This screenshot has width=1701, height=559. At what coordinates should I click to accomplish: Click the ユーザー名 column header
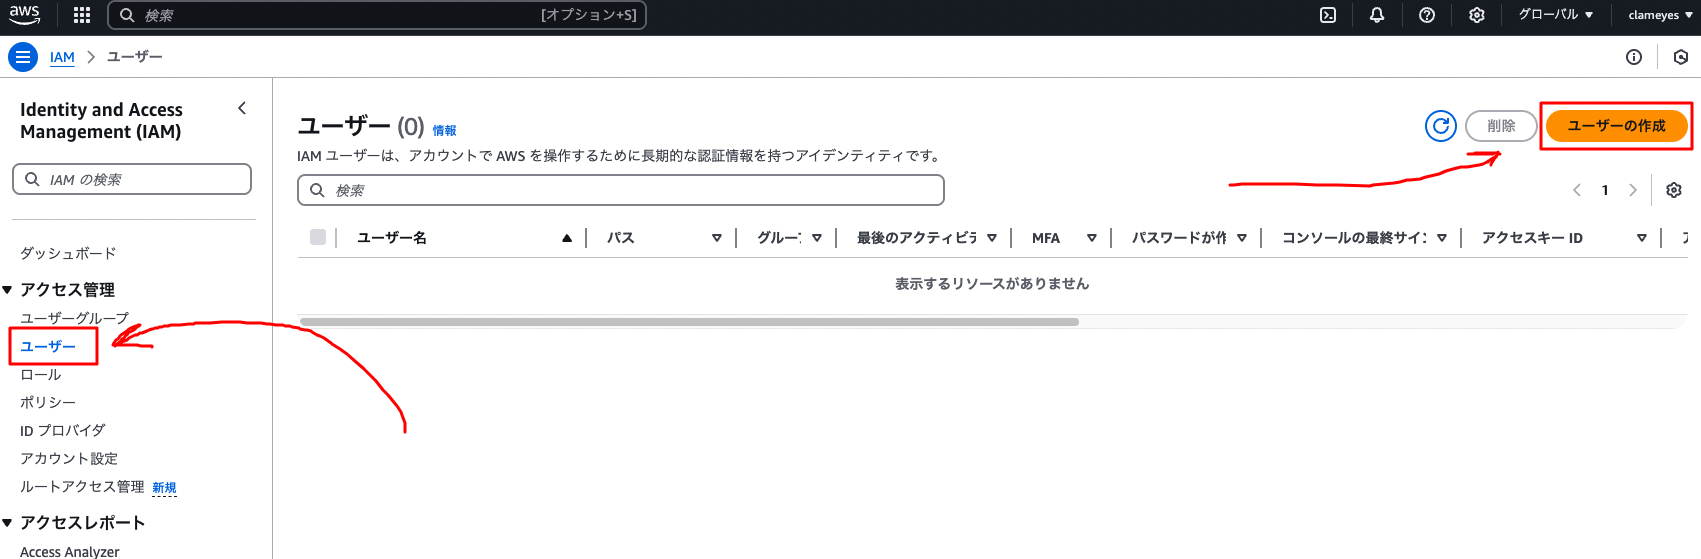(x=392, y=238)
